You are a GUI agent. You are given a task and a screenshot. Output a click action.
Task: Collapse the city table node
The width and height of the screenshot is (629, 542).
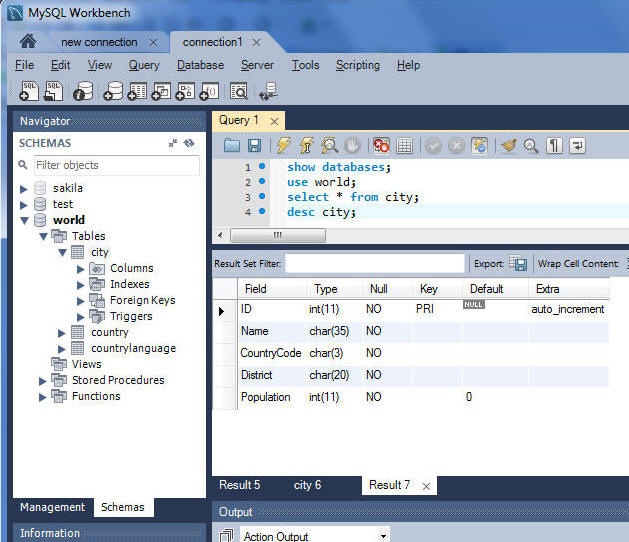pyautogui.click(x=63, y=252)
